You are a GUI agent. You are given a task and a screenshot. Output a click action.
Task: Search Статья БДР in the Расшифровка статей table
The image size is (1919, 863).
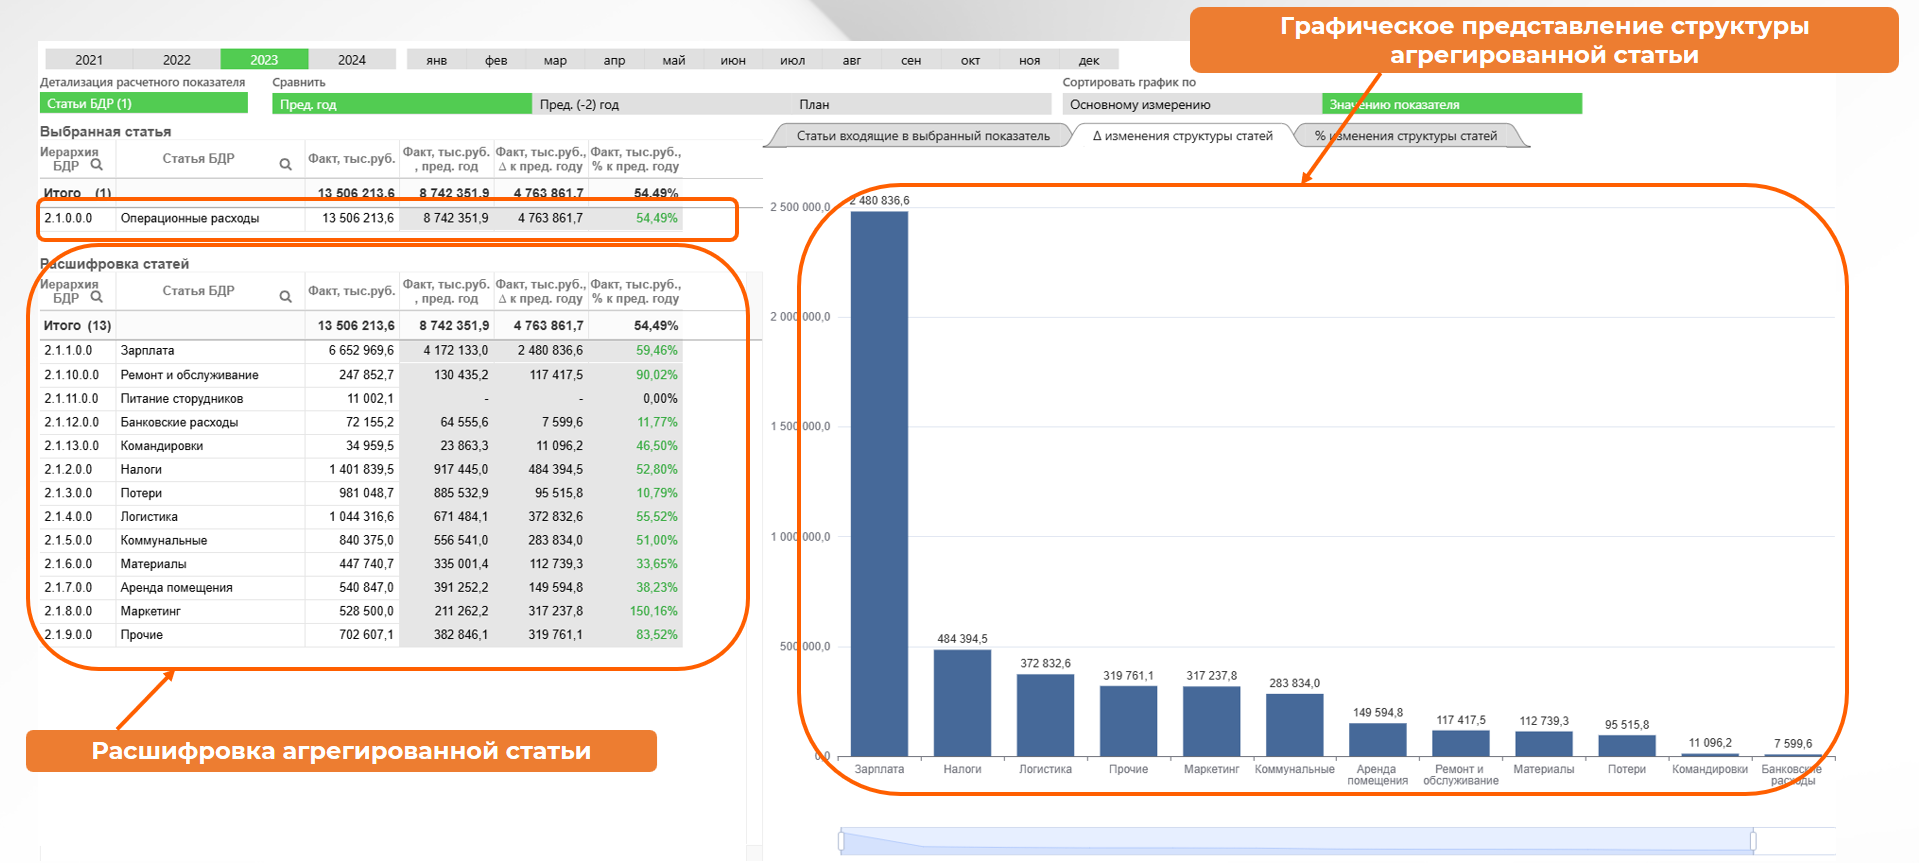[285, 296]
